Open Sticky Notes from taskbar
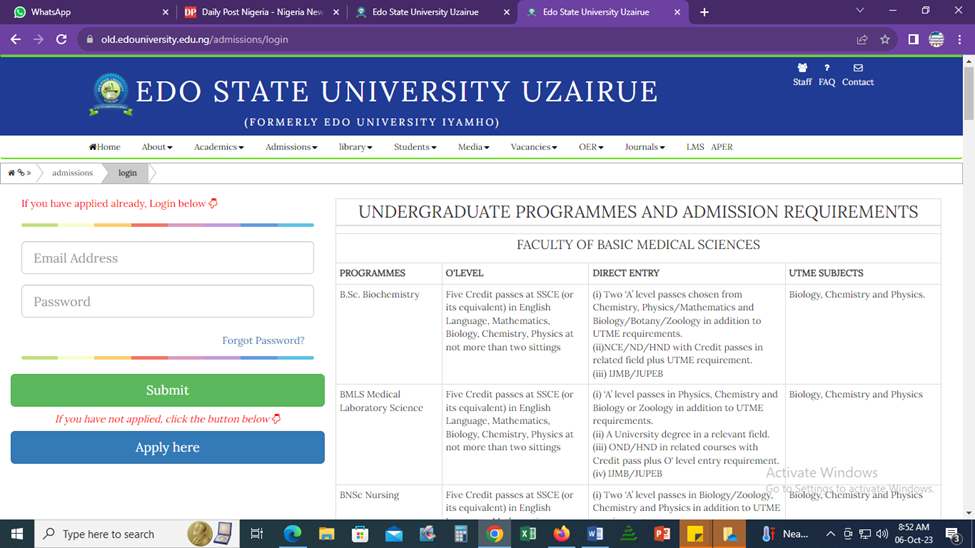The width and height of the screenshot is (975, 548). tap(695, 534)
